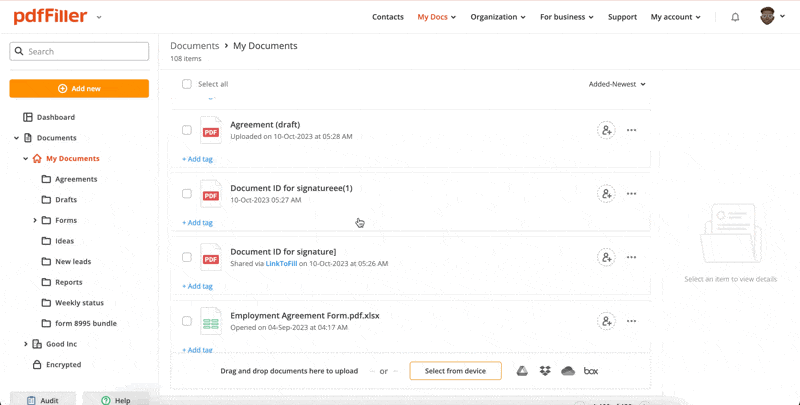
Task: Check the Select all checkbox
Action: pyautogui.click(x=187, y=84)
